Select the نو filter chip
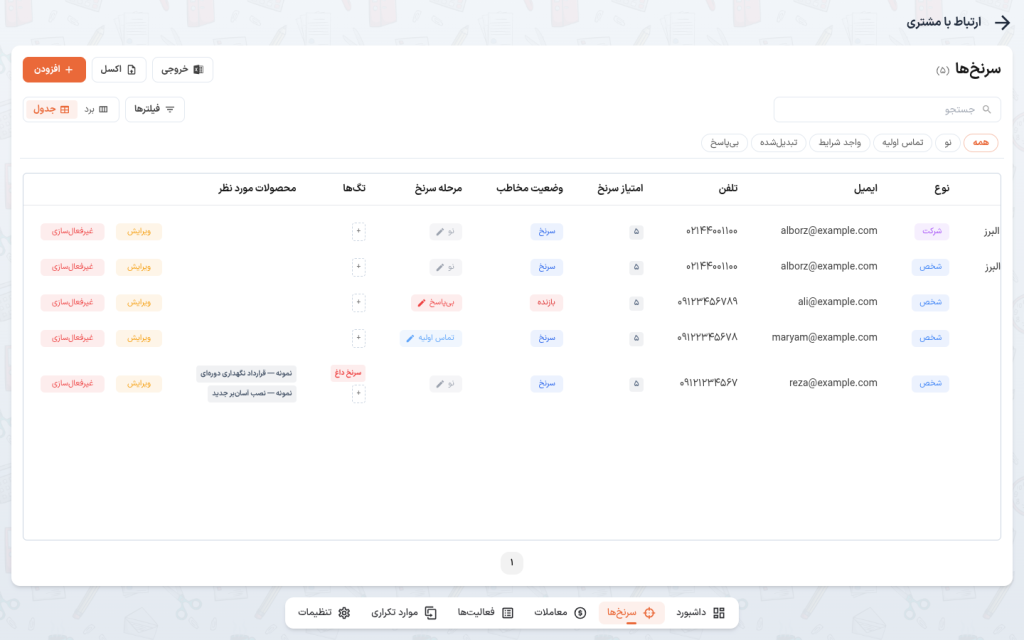Image resolution: width=1024 pixels, height=640 pixels. pos(948,142)
